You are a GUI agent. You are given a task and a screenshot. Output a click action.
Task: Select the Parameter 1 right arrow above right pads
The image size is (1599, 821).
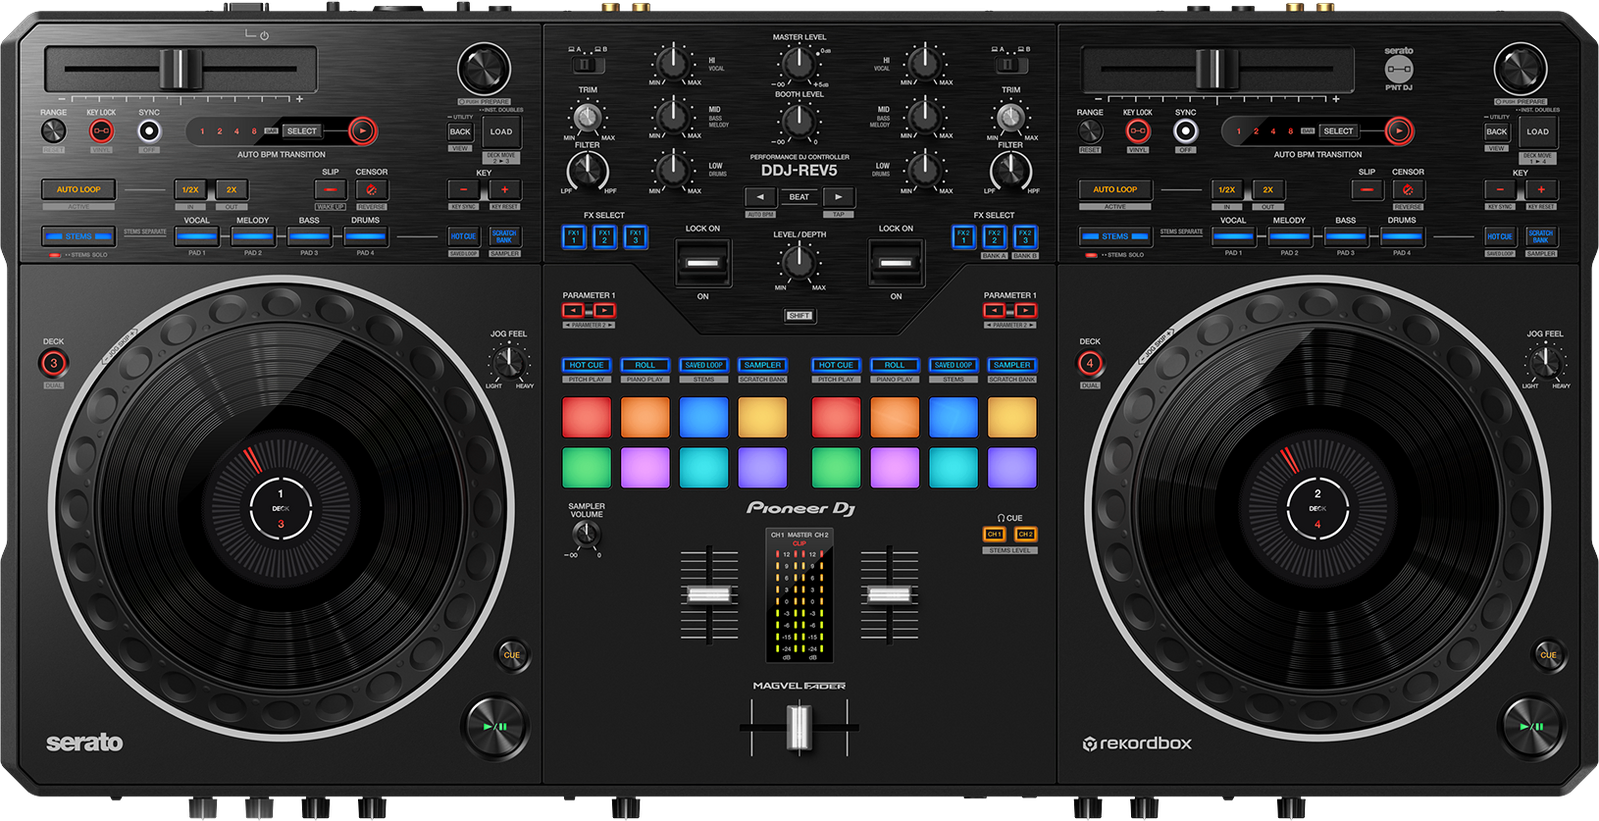(x=1025, y=311)
